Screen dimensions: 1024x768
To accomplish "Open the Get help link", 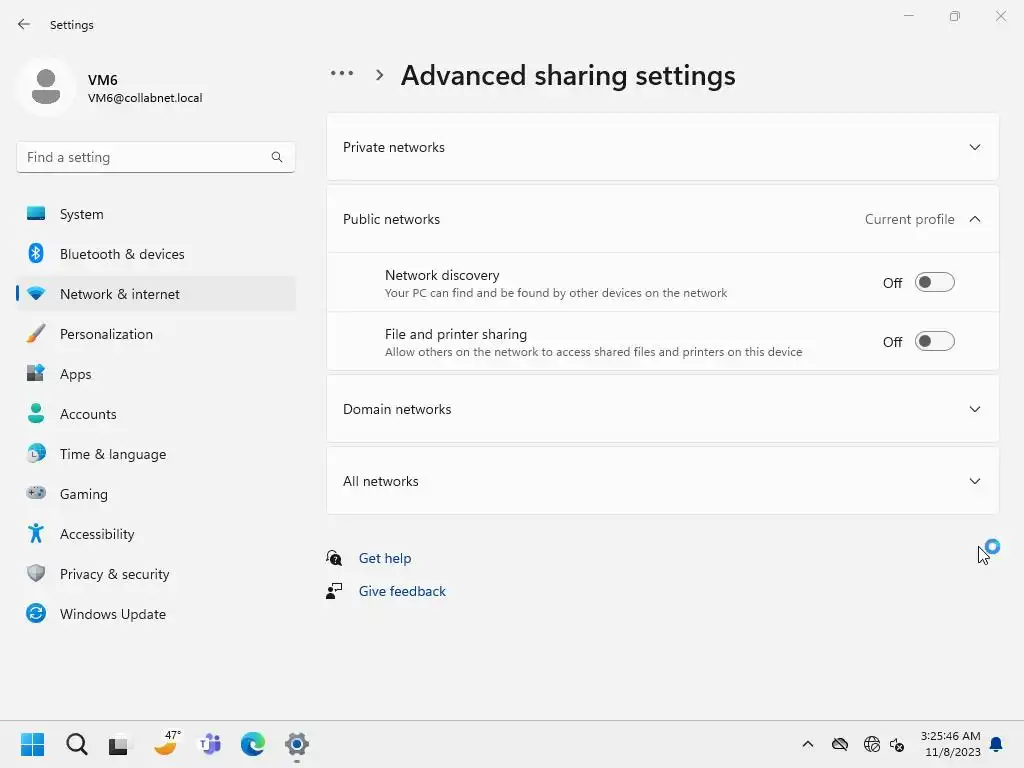I will coord(385,558).
